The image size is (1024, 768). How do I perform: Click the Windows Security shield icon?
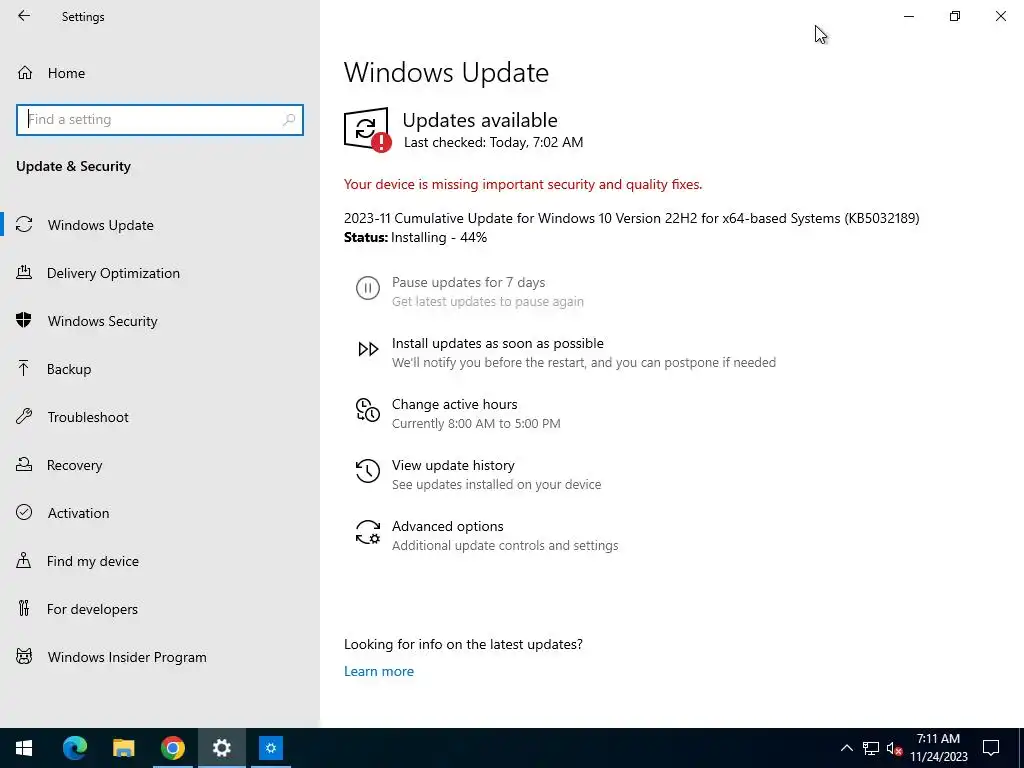tap(24, 320)
